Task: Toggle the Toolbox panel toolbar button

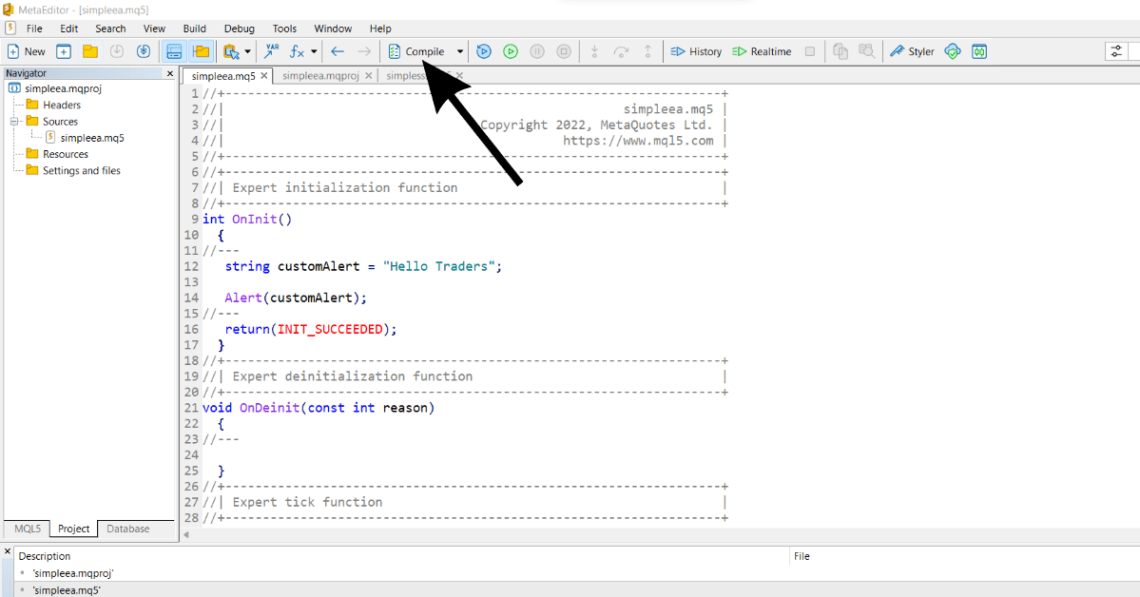Action: pyautogui.click(x=201, y=51)
